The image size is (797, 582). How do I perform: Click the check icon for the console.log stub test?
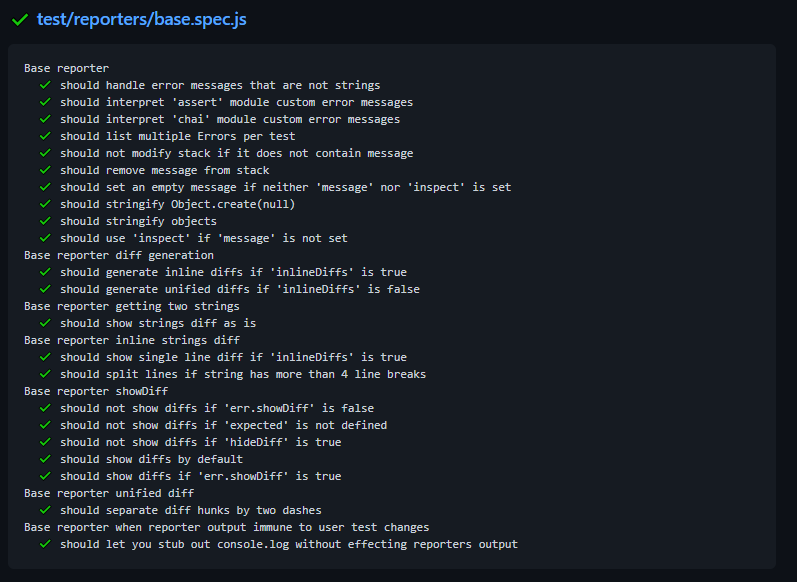(45, 544)
